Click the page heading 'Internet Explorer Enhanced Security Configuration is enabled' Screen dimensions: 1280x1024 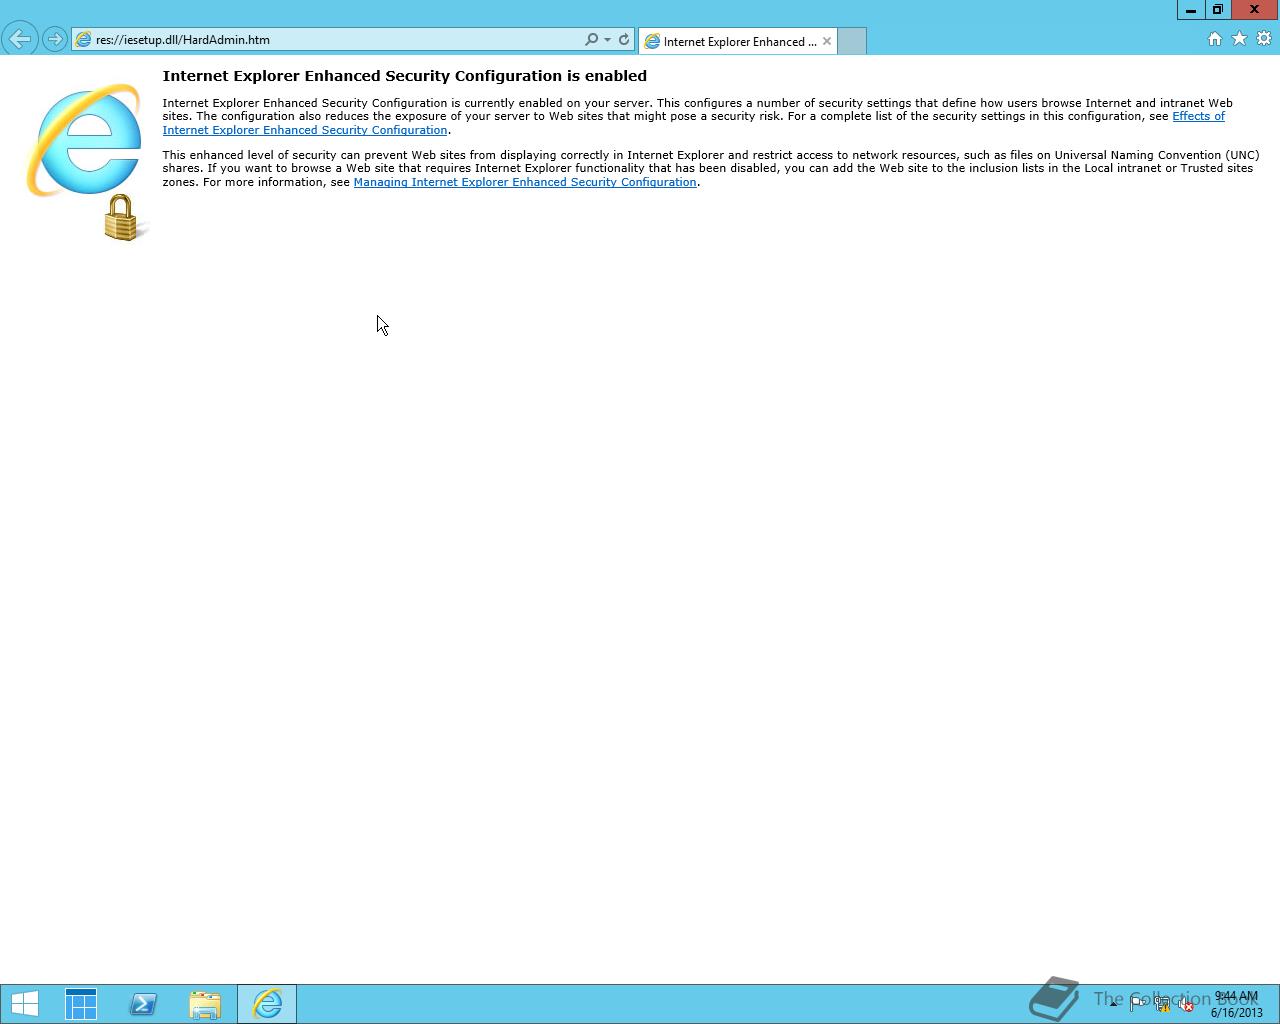coord(404,76)
